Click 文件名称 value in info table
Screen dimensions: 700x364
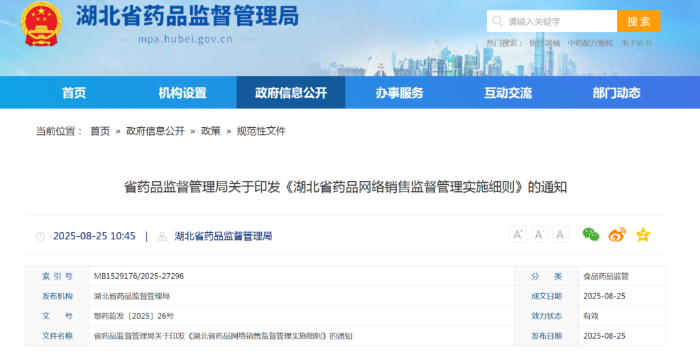223,336
